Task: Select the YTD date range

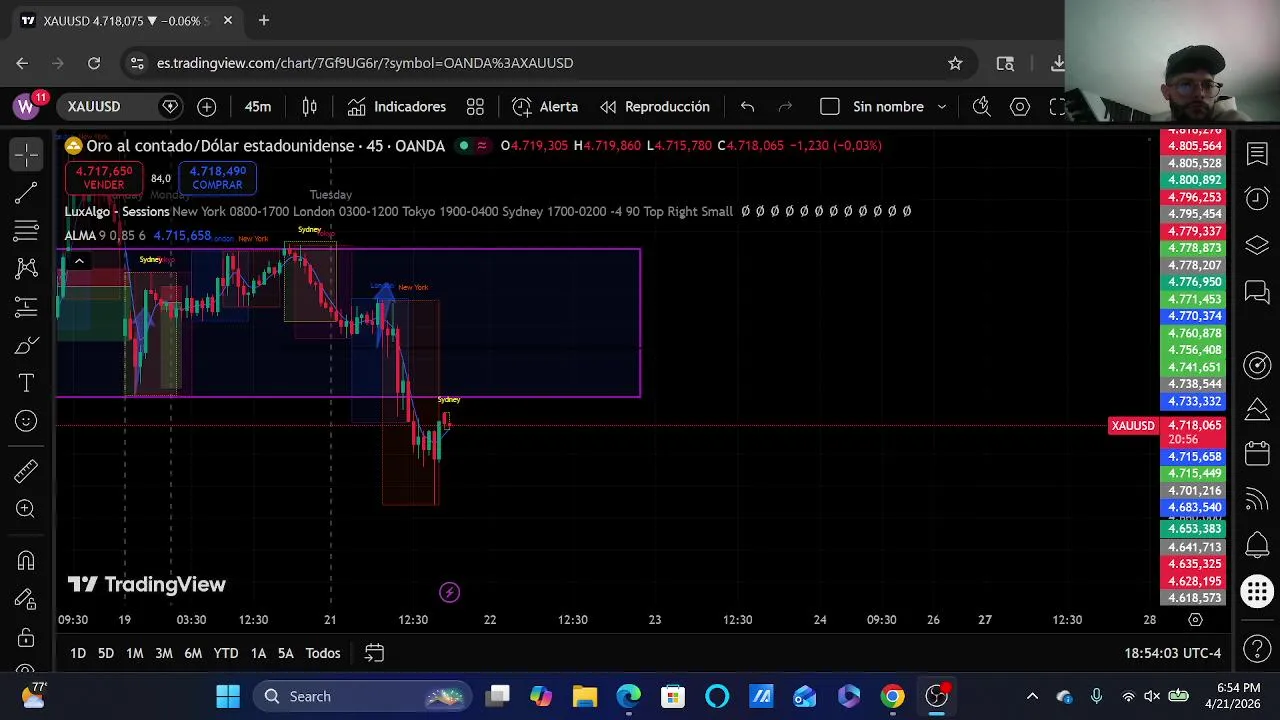Action: coord(226,653)
